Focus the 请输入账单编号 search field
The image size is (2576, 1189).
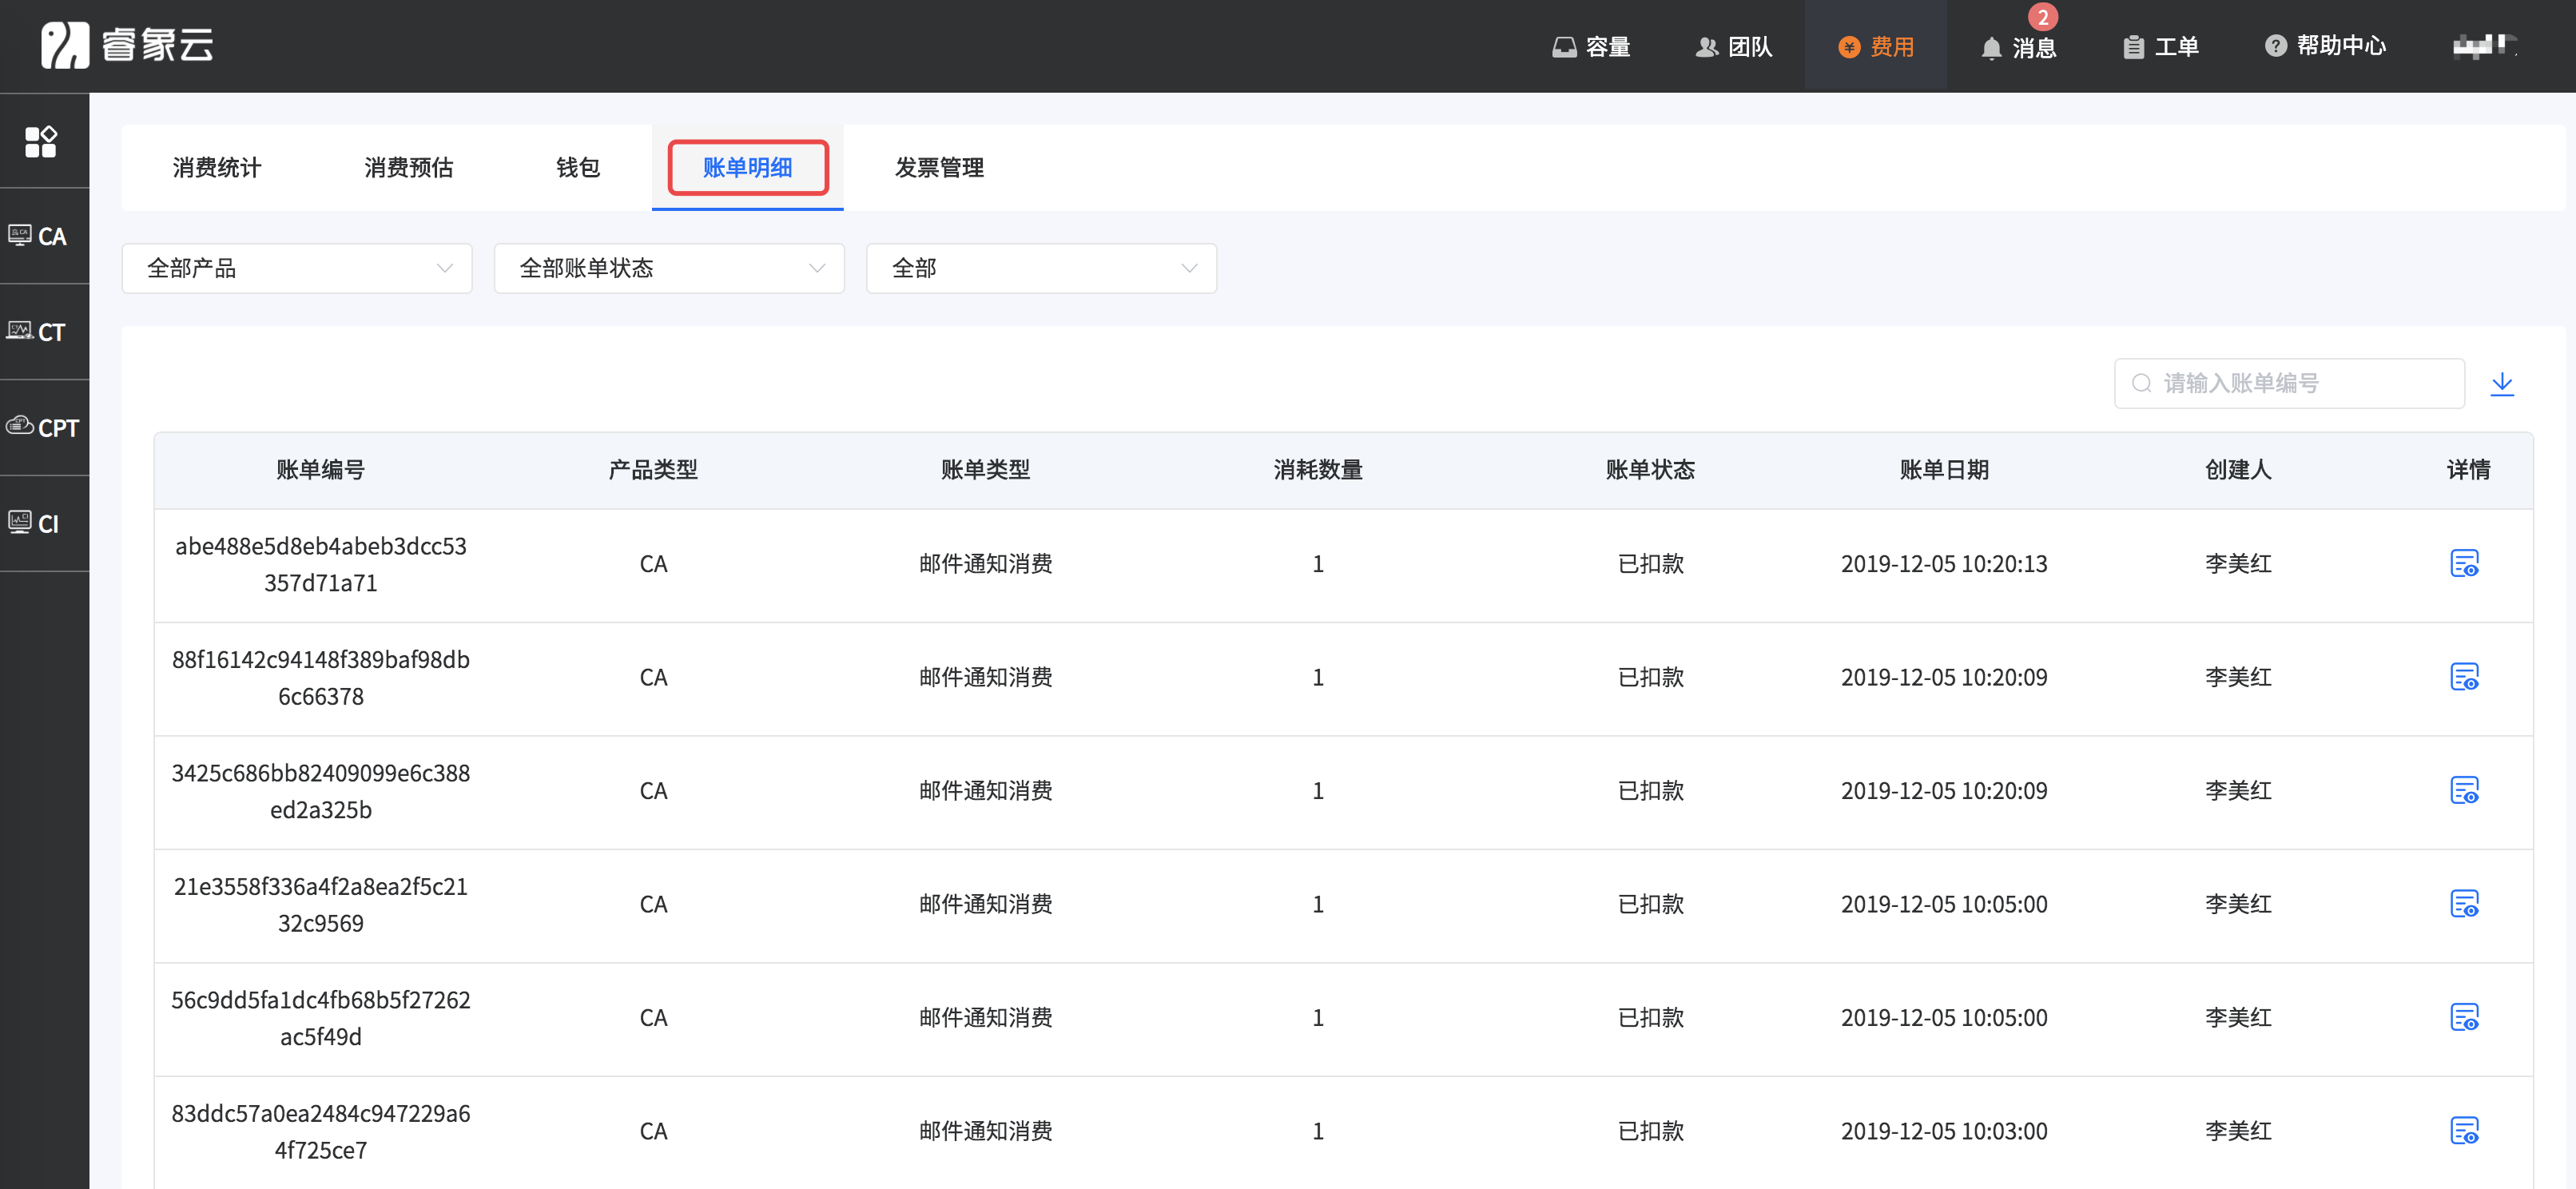point(2289,383)
